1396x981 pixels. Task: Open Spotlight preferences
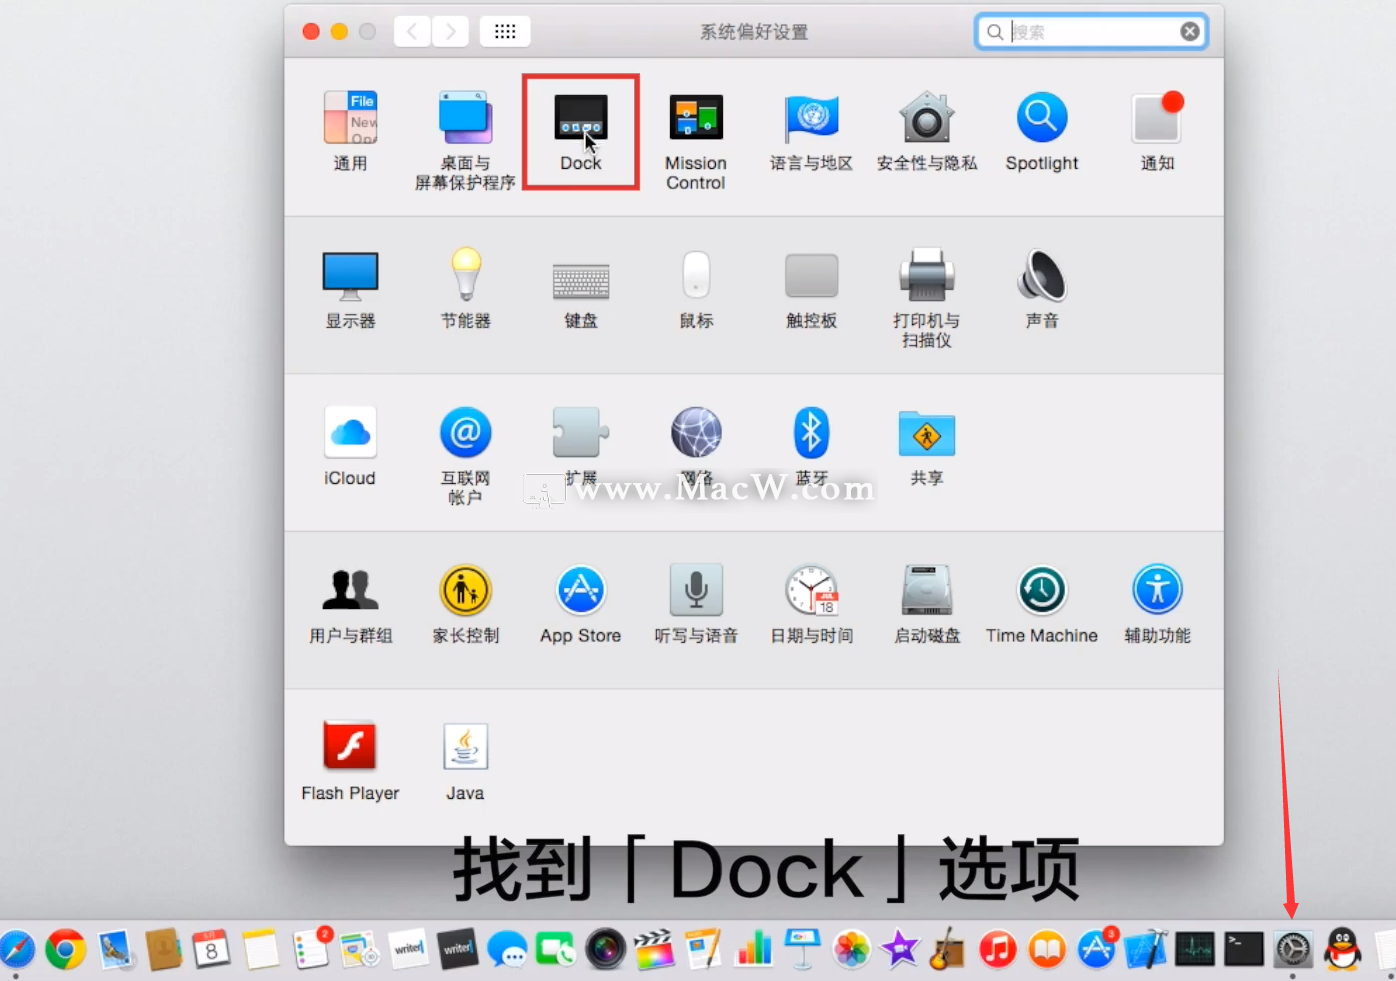1041,118
